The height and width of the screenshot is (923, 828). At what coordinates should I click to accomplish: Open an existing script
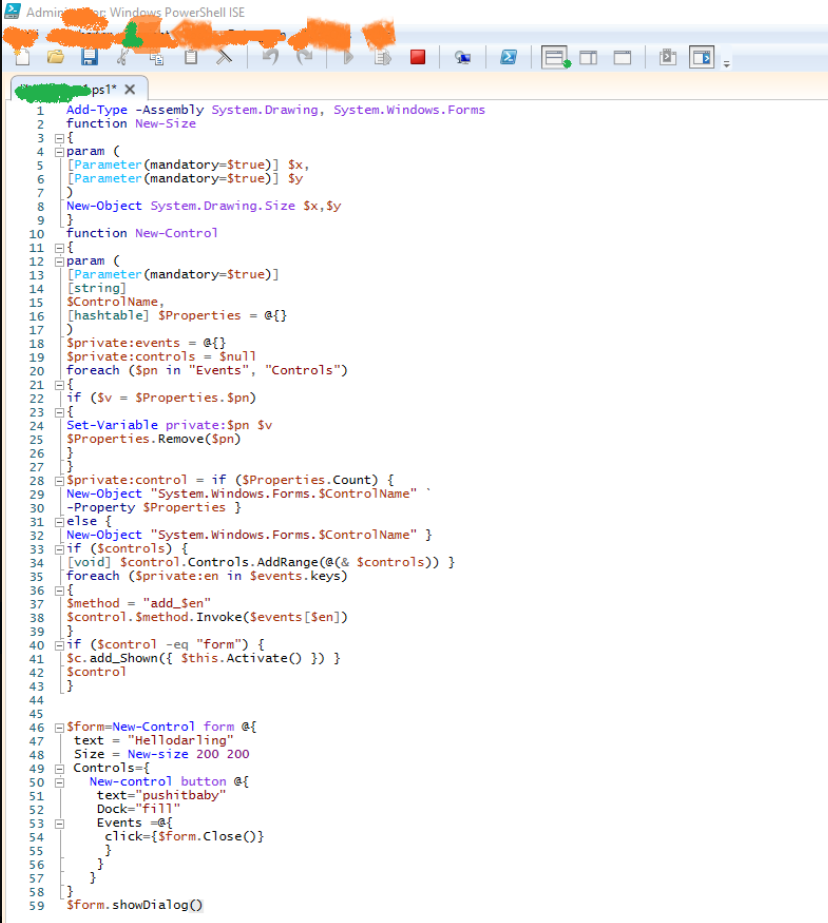coord(55,57)
